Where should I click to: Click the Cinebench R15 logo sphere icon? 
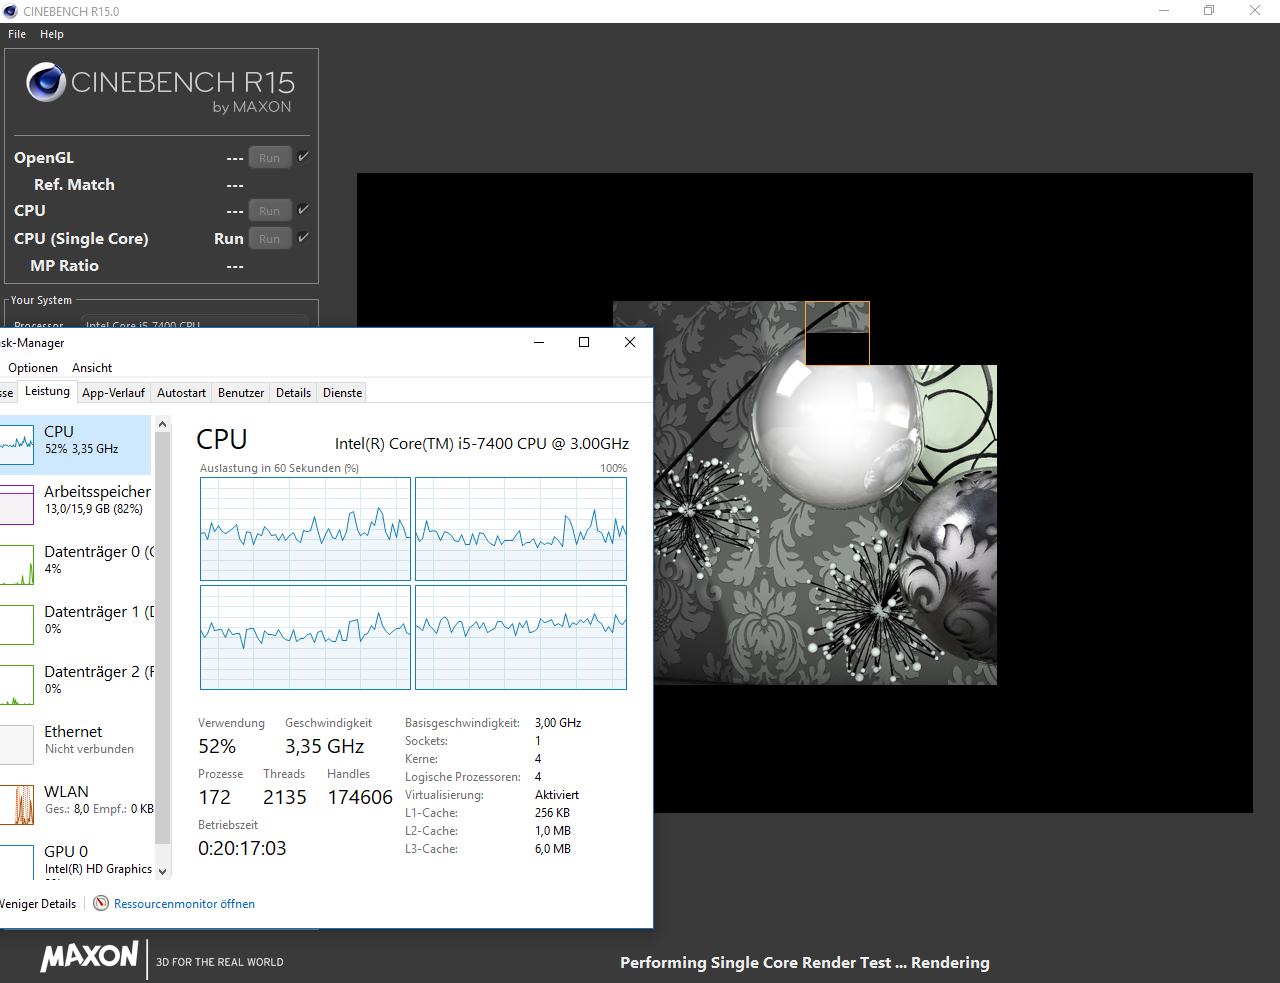click(x=46, y=82)
